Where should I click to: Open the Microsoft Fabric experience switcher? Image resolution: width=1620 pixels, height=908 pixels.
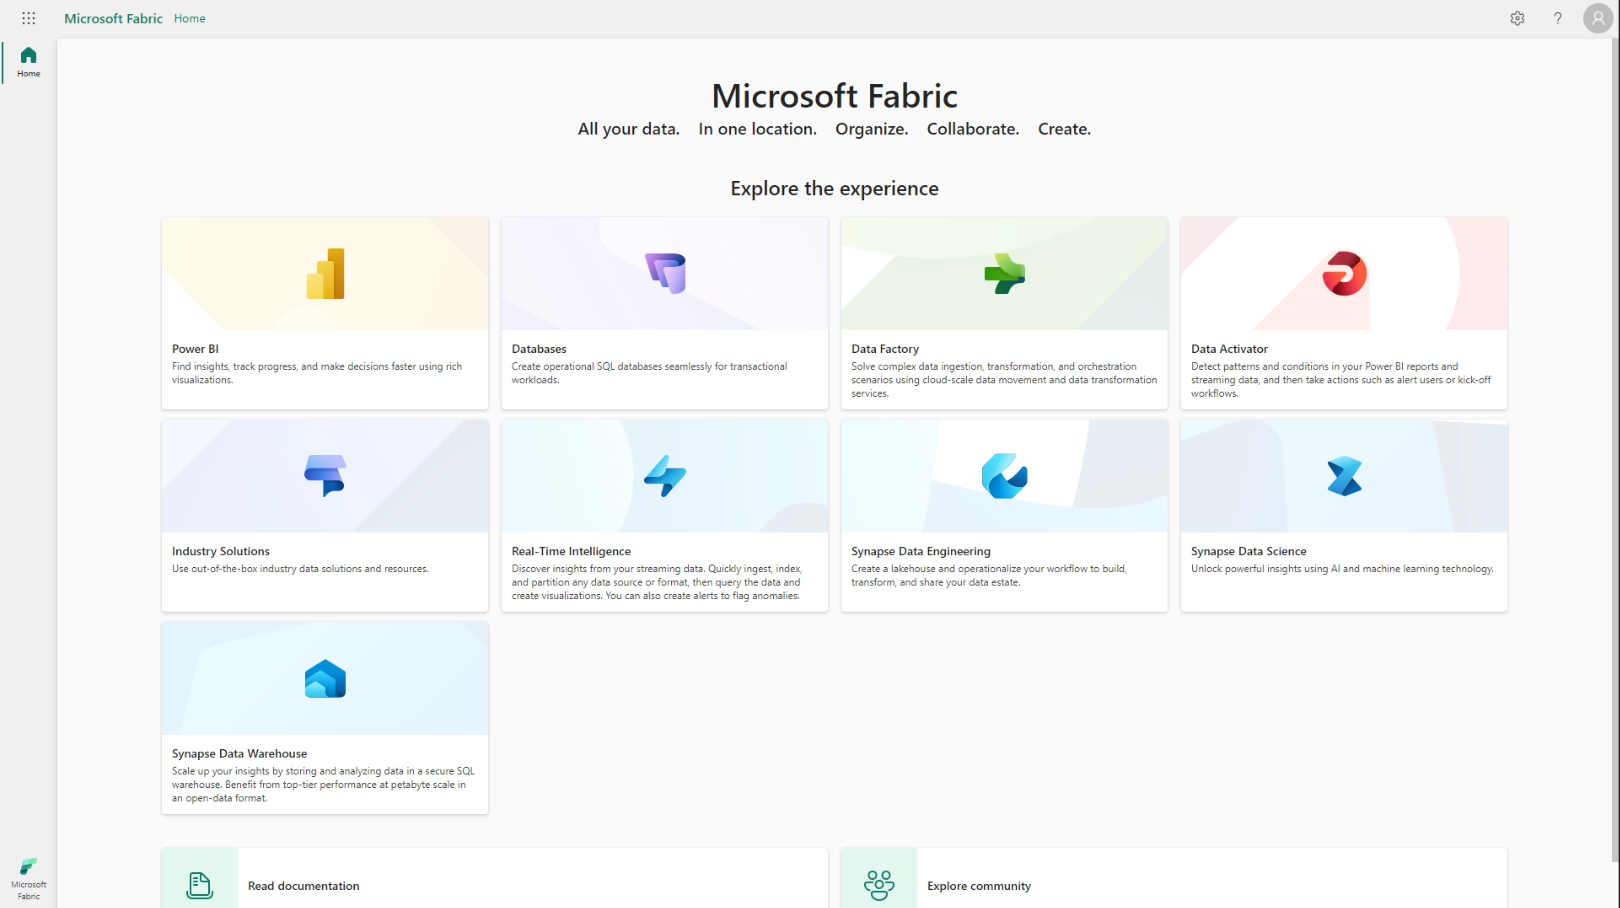(x=29, y=878)
